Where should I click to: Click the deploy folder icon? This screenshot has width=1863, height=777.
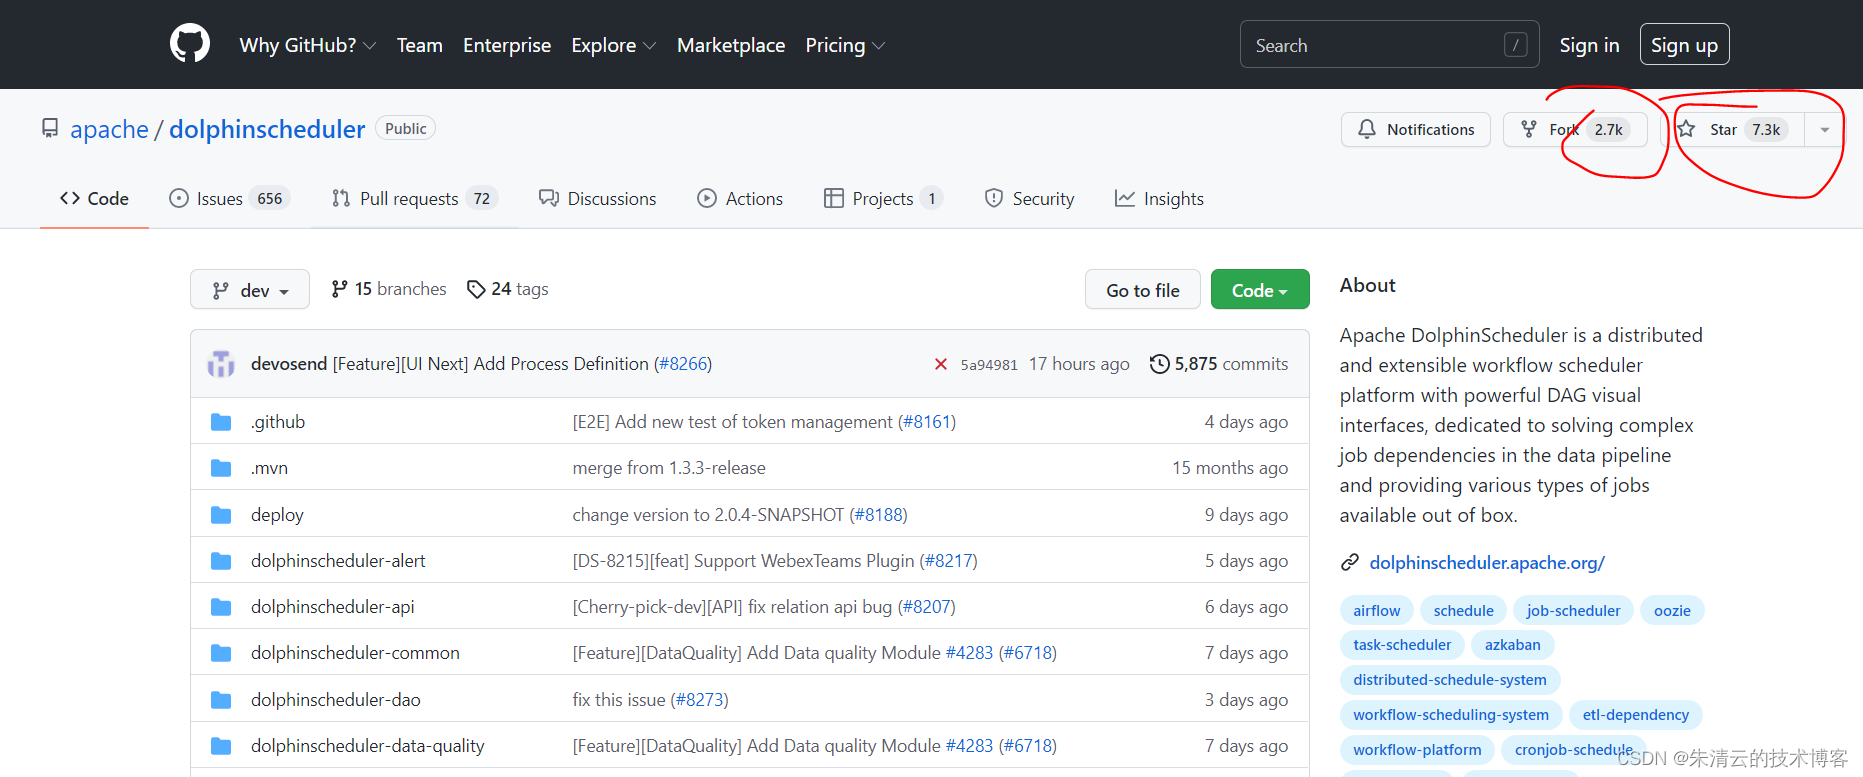(x=221, y=515)
